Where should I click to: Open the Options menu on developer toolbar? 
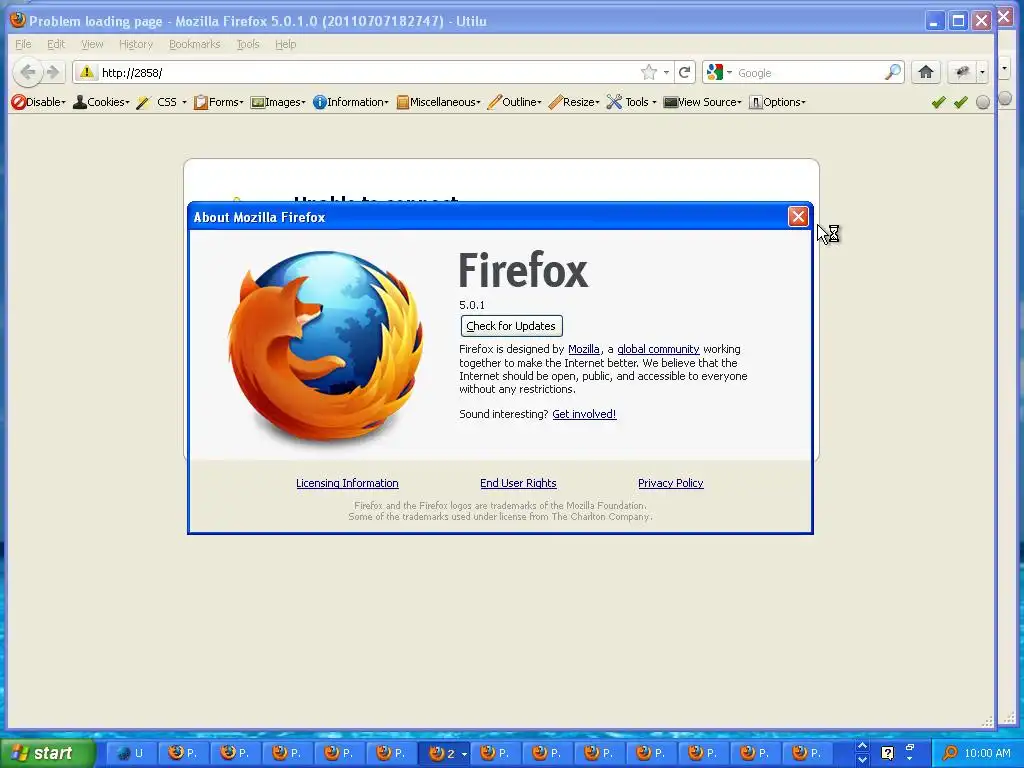(x=777, y=102)
